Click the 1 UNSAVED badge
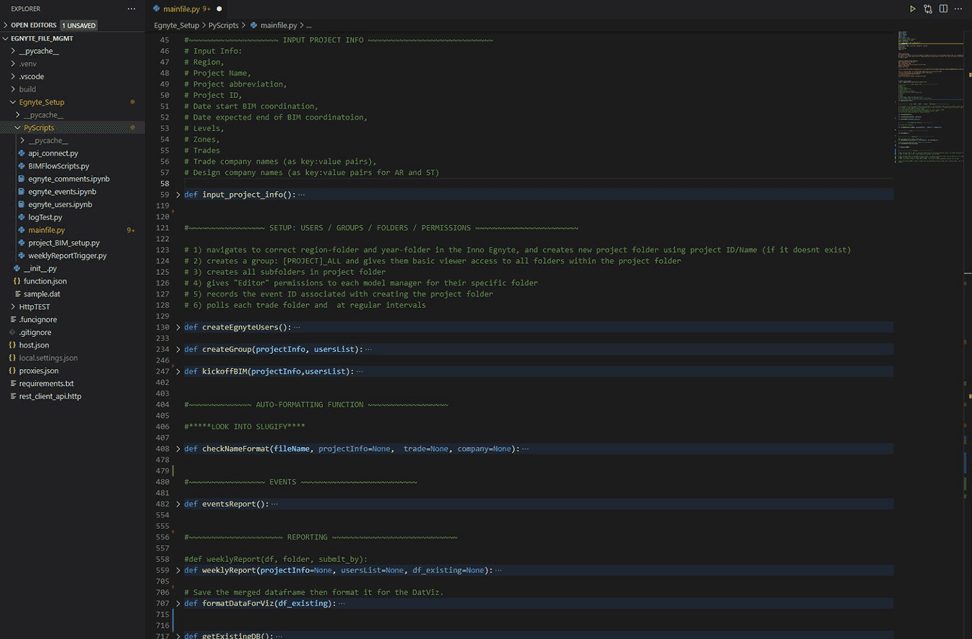 [79, 25]
